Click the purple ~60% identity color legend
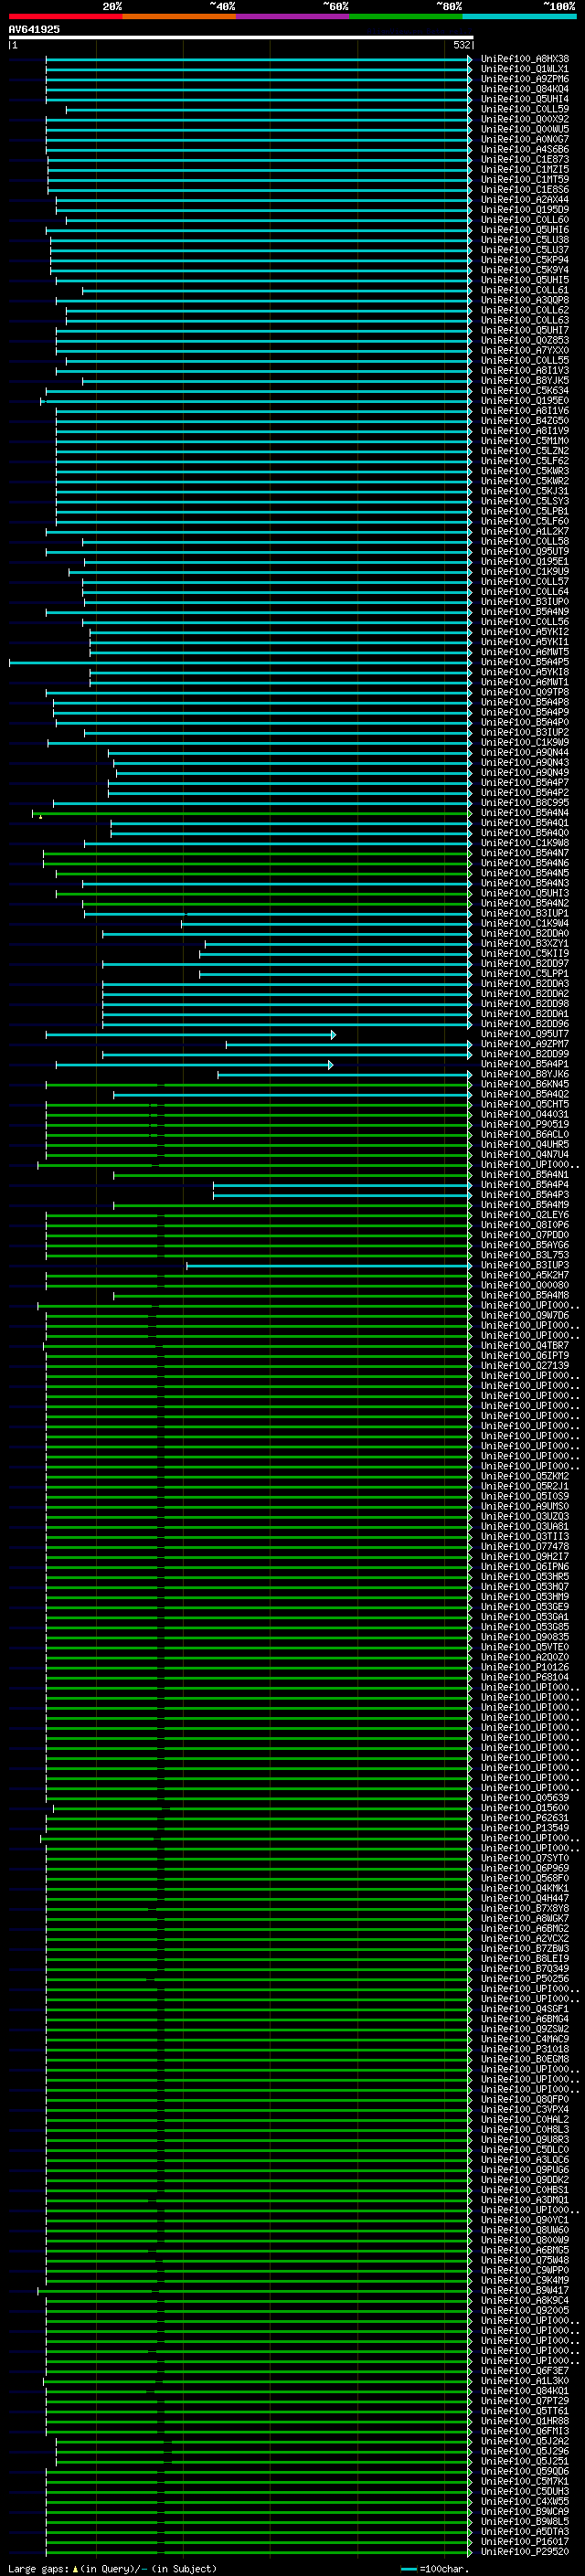This screenshot has width=585, height=2576. (x=292, y=16)
